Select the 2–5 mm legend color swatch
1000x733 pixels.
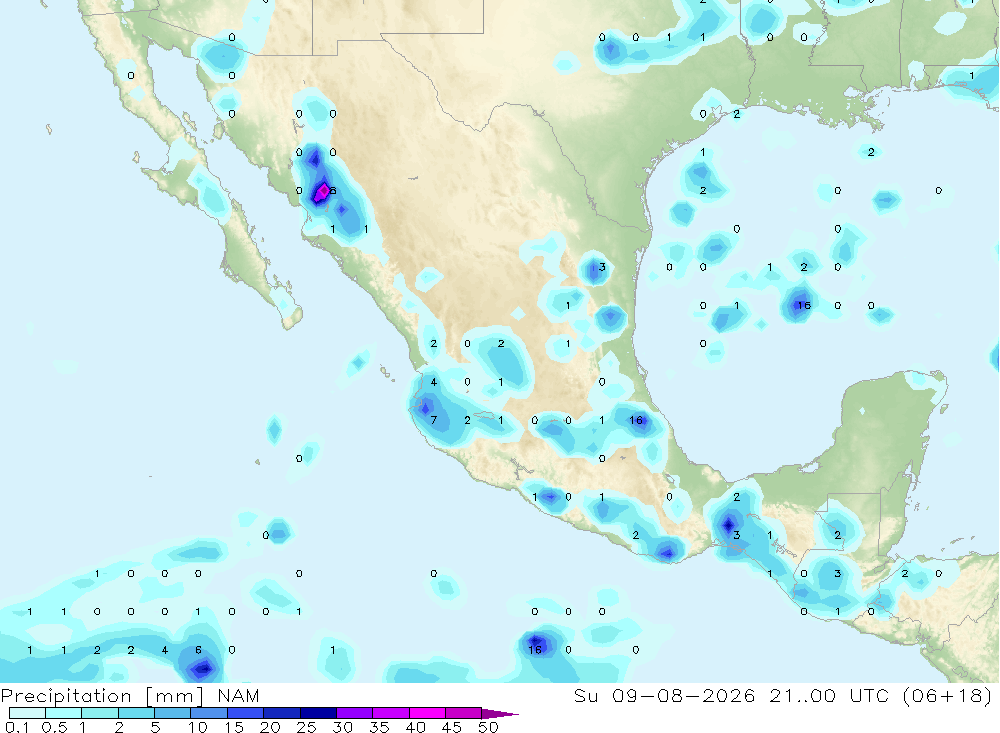(136, 713)
